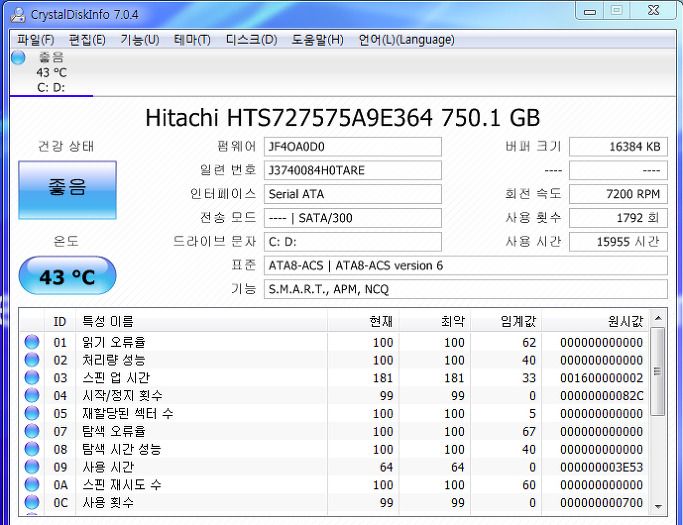Image resolution: width=683 pixels, height=525 pixels.
Task: Click the 좋음 health status button
Action: (68, 190)
